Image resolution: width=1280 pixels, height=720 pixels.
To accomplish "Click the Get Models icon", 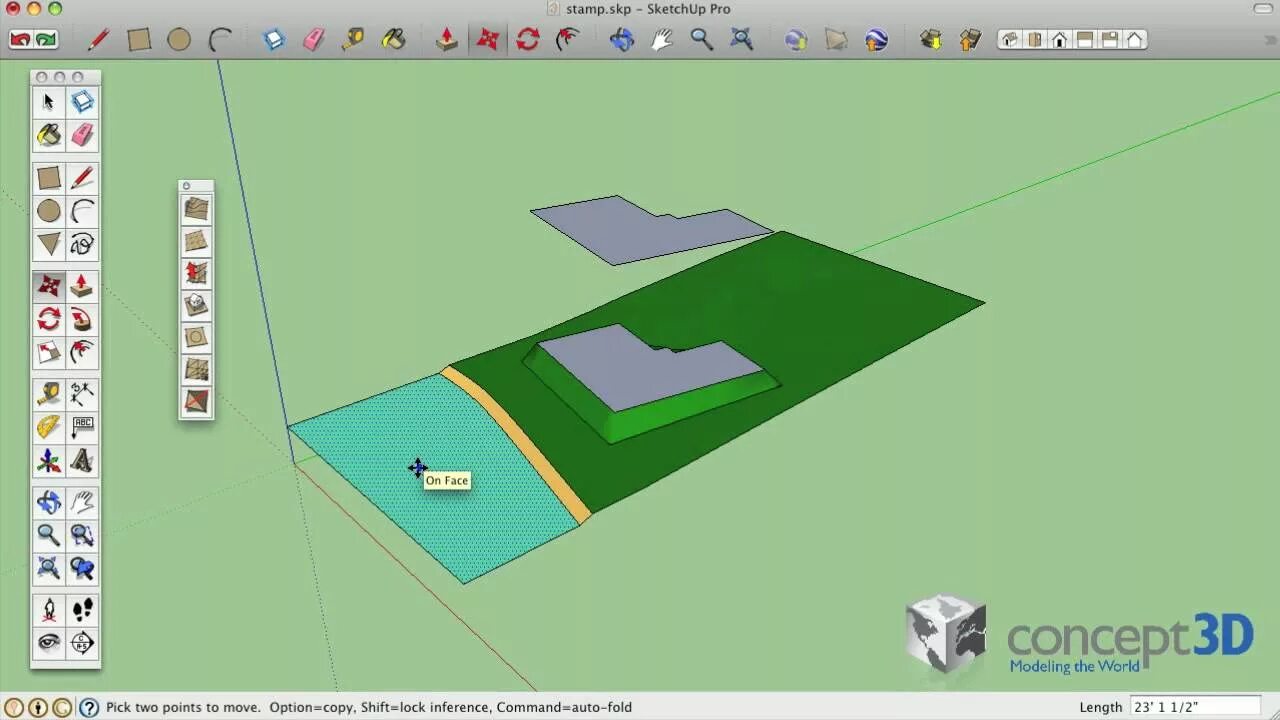I will click(x=931, y=40).
